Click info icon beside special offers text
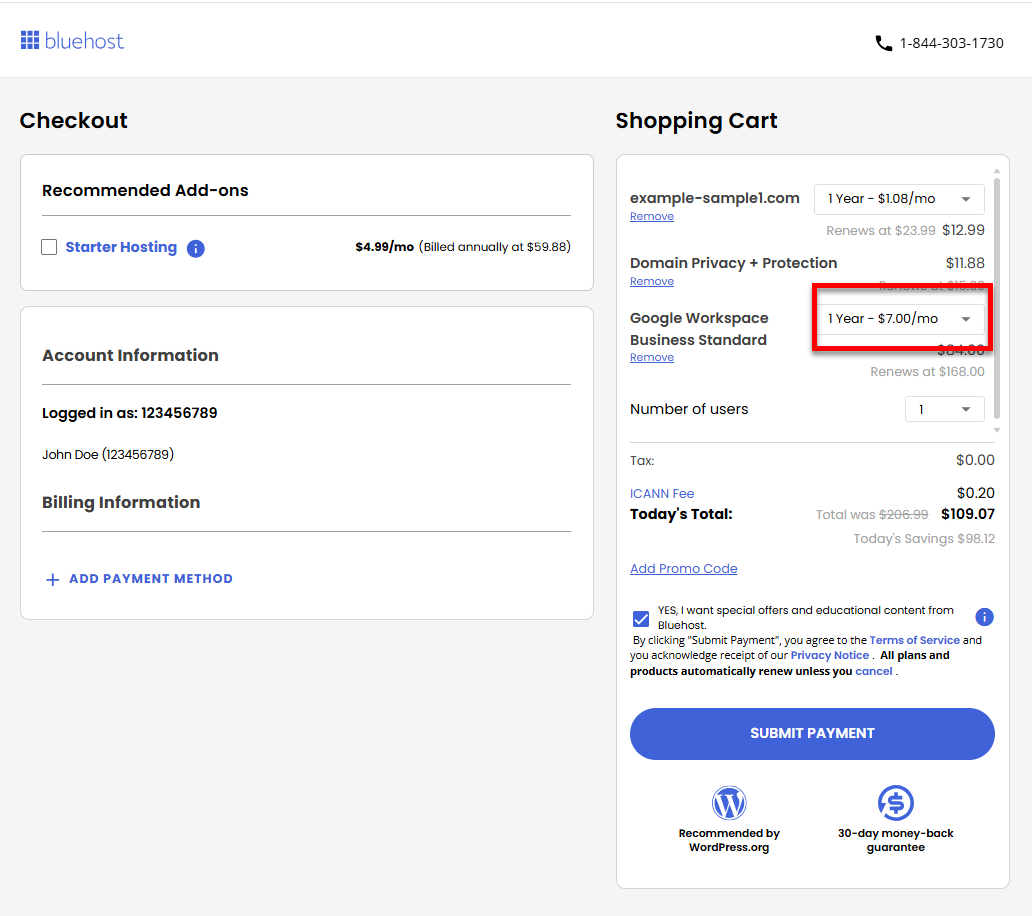This screenshot has height=916, width=1032. pyautogui.click(x=984, y=617)
